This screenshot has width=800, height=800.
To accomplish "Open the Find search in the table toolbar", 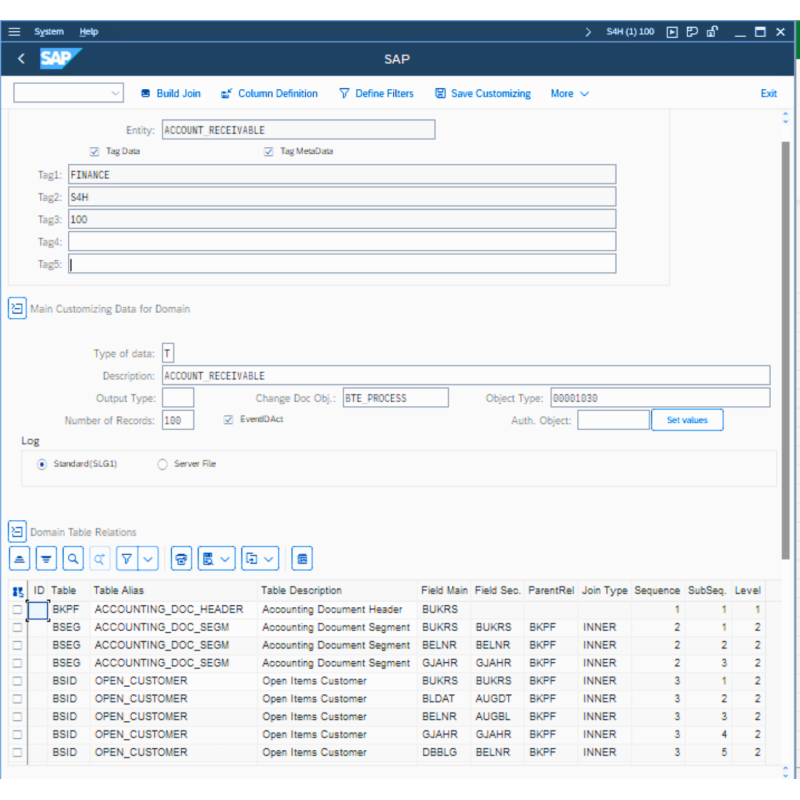I will [x=71, y=558].
